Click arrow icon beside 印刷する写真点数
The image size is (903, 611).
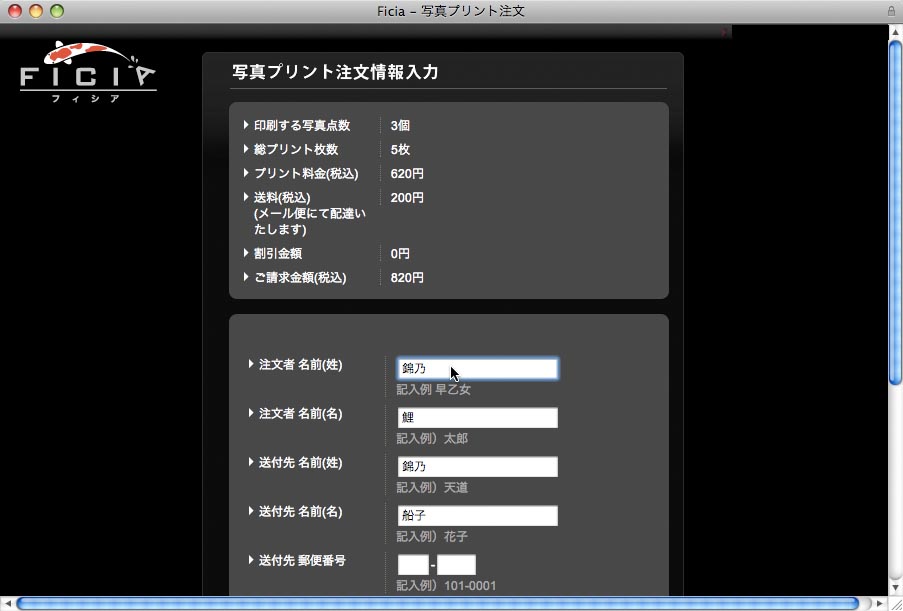(246, 125)
